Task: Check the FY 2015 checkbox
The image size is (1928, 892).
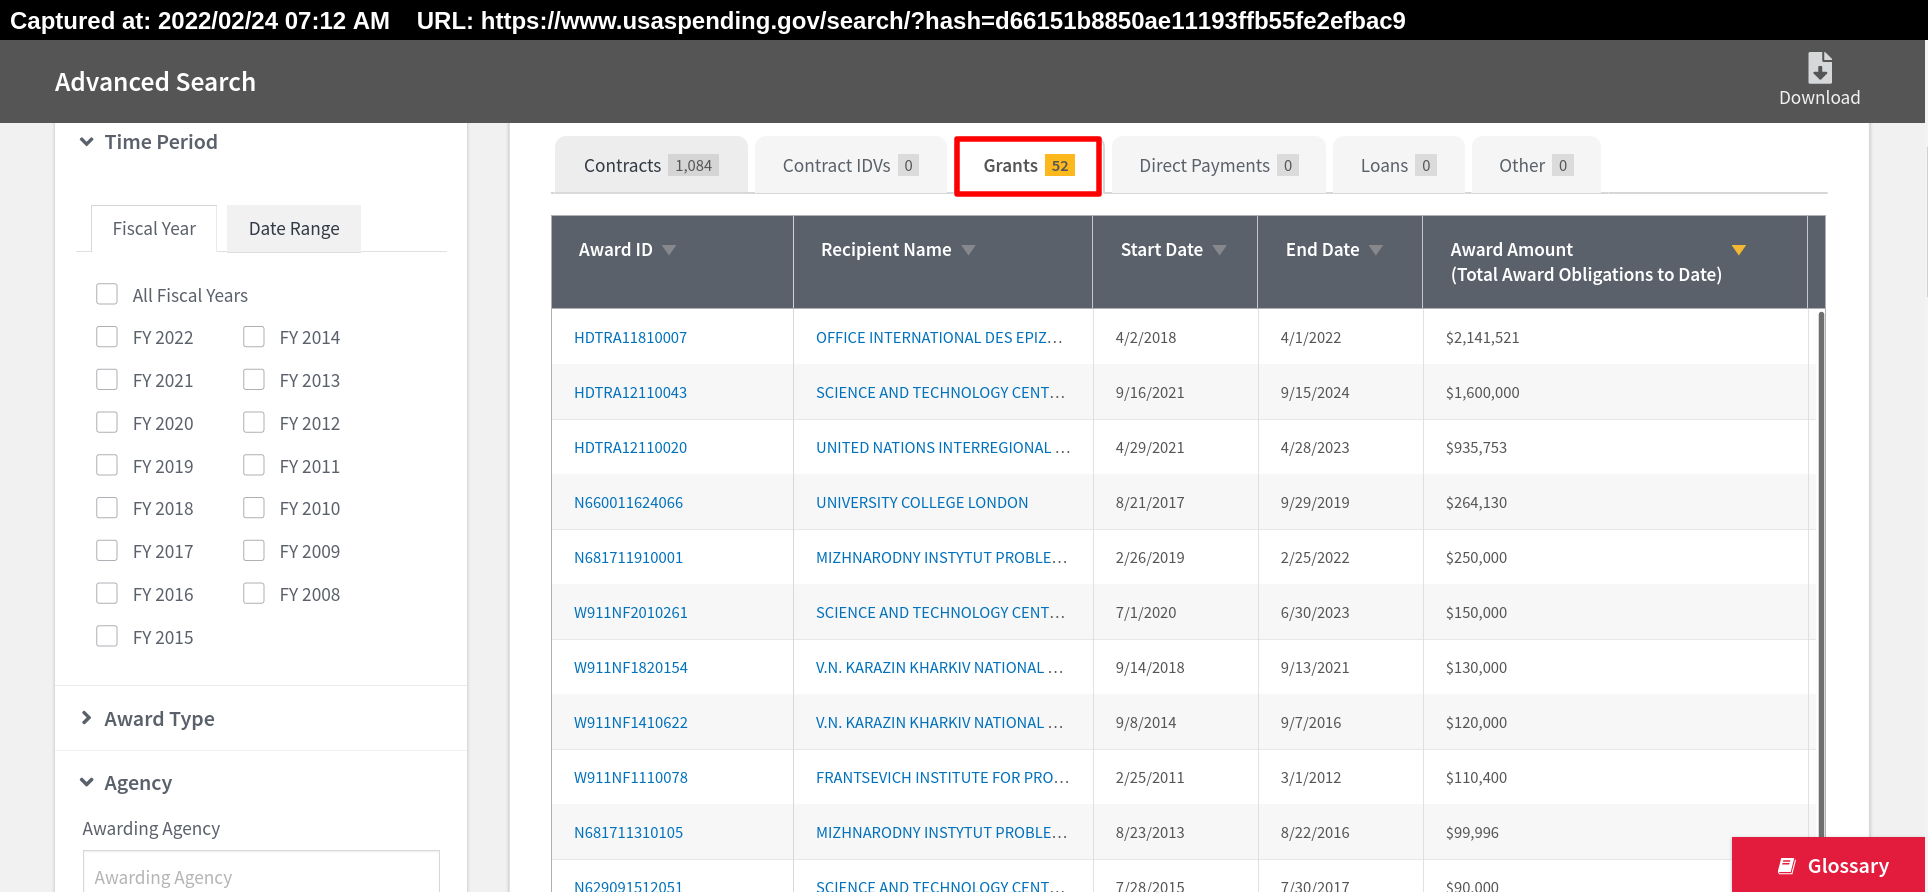Action: pos(107,636)
